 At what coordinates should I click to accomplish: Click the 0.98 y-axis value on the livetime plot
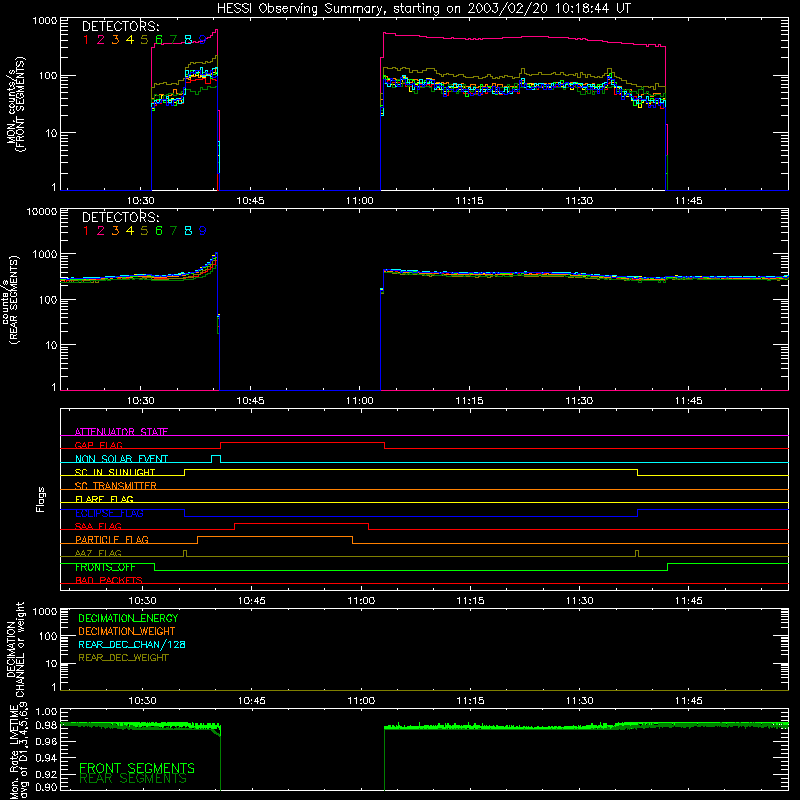(46, 725)
